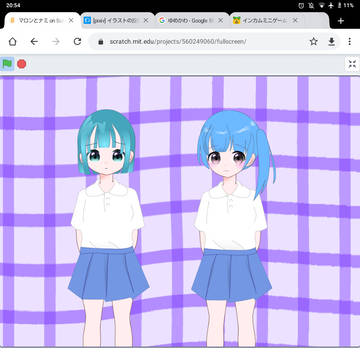Exit fullscreen mode with the shrink icon

coord(352,64)
